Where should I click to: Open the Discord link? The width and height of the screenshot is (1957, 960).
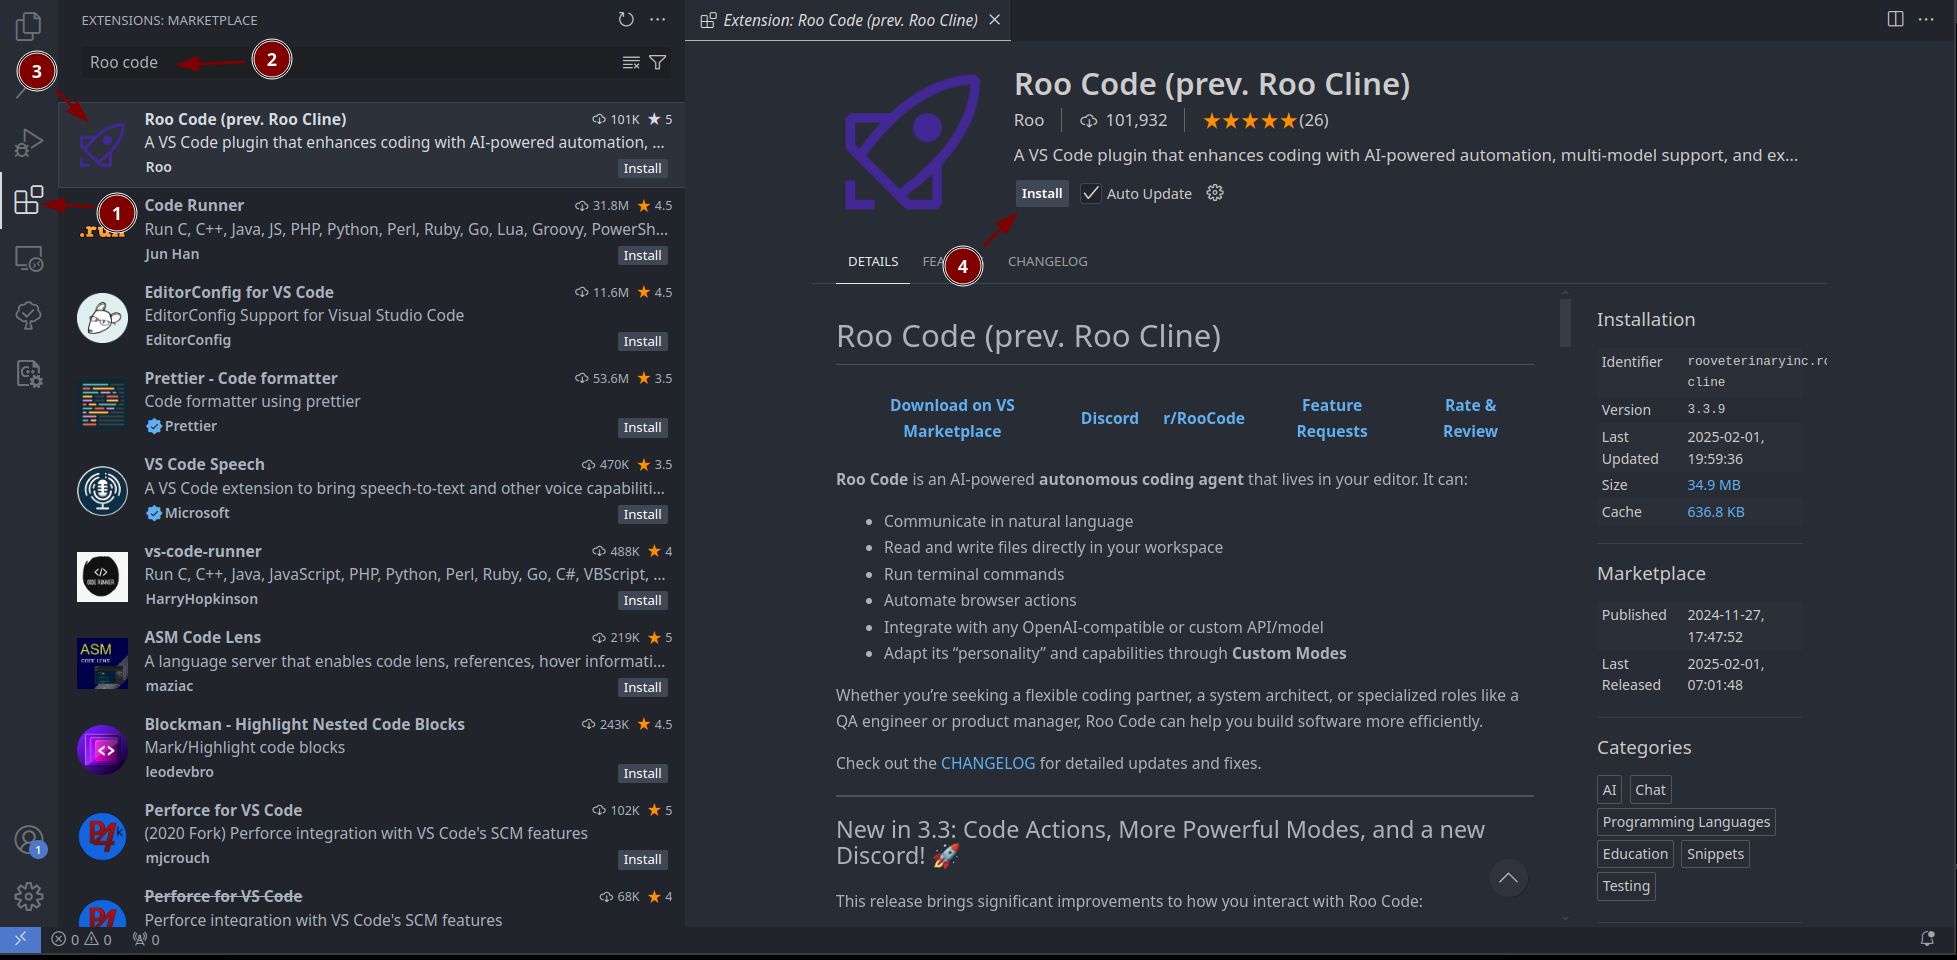click(x=1109, y=418)
